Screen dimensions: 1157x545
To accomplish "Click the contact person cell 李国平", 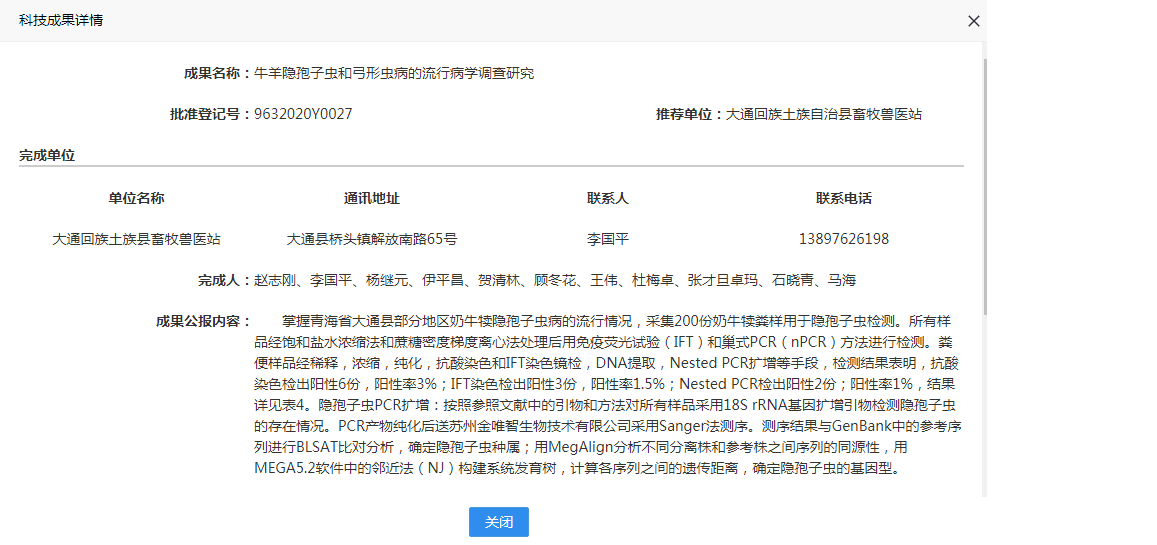I will click(608, 239).
